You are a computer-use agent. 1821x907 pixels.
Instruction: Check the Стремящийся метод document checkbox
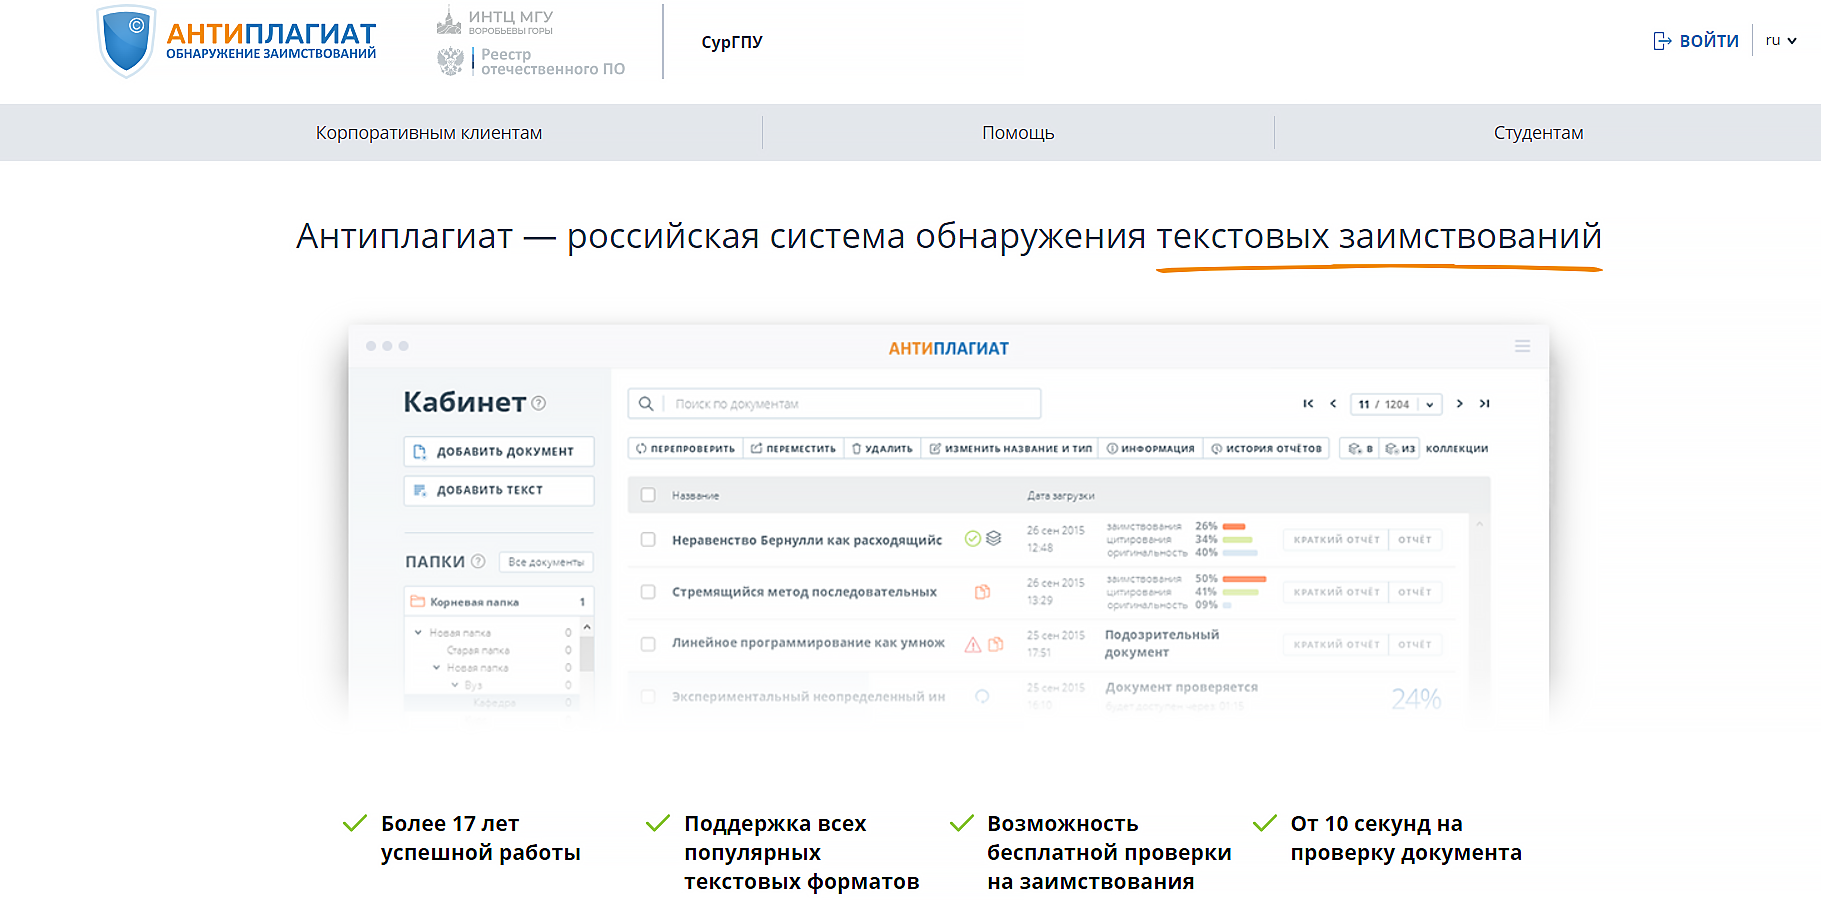(x=648, y=592)
